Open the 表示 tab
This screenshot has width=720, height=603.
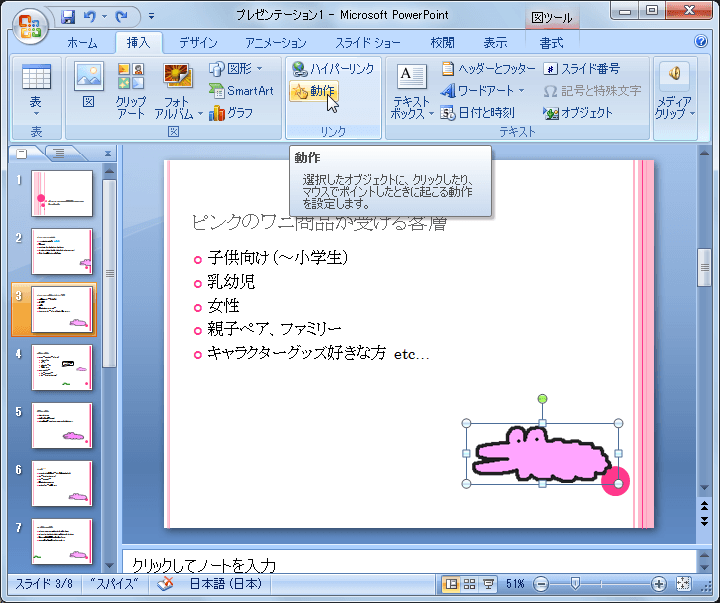(x=495, y=43)
